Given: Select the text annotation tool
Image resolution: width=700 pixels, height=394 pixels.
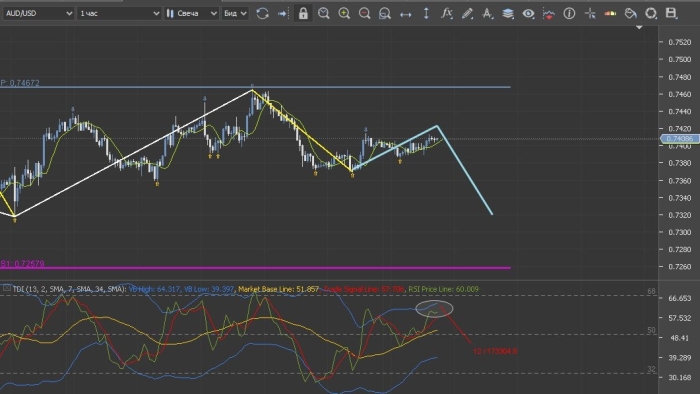Looking at the screenshot, I should pos(488,13).
